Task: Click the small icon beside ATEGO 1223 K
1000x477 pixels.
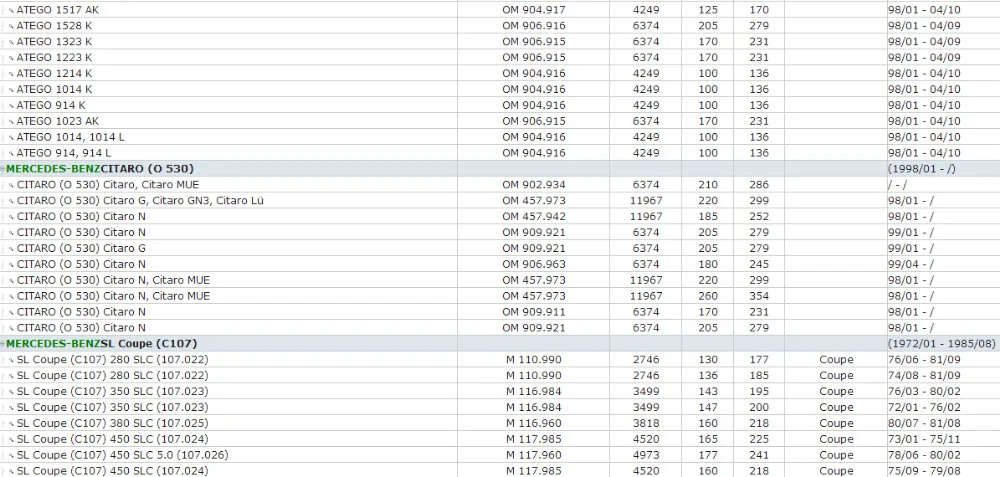Action: pyautogui.click(x=11, y=59)
